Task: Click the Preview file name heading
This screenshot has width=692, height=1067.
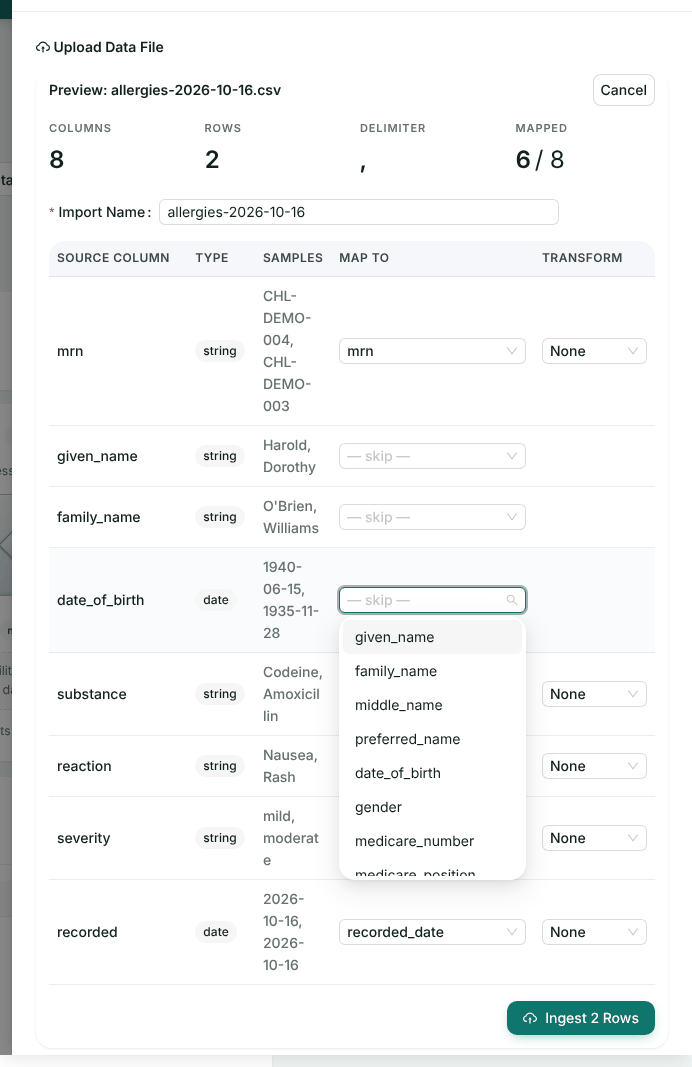Action: (x=165, y=90)
